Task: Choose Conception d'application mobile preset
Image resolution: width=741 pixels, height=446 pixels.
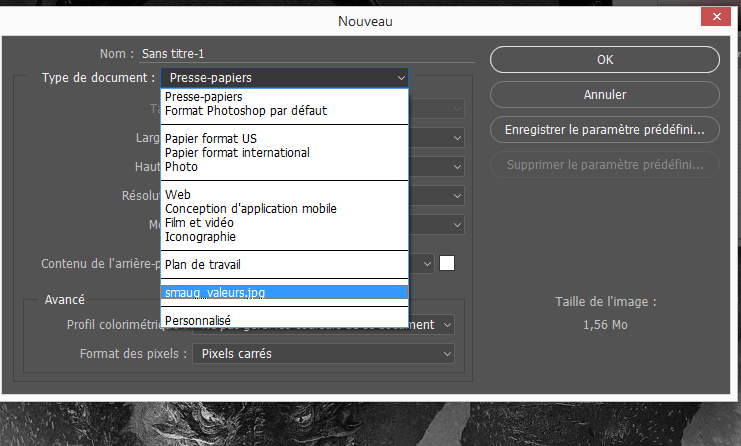Action: tap(250, 209)
